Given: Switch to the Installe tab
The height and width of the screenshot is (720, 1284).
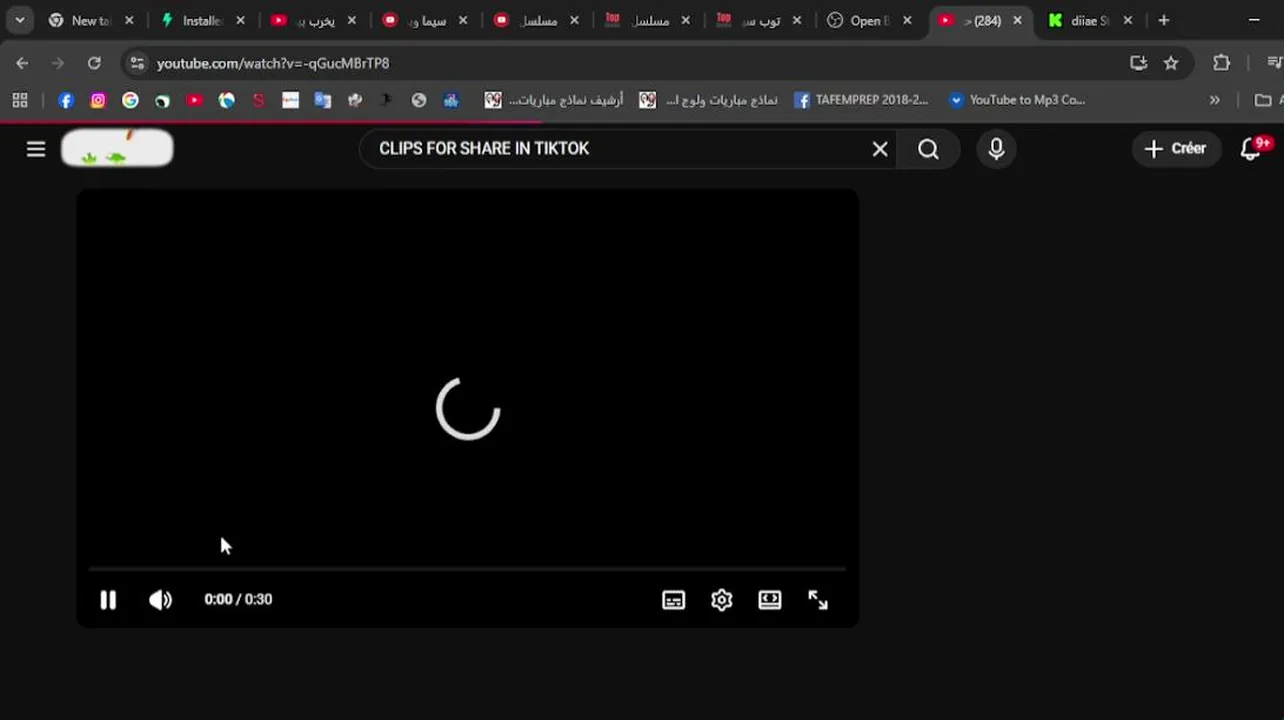Looking at the screenshot, I should (202, 20).
